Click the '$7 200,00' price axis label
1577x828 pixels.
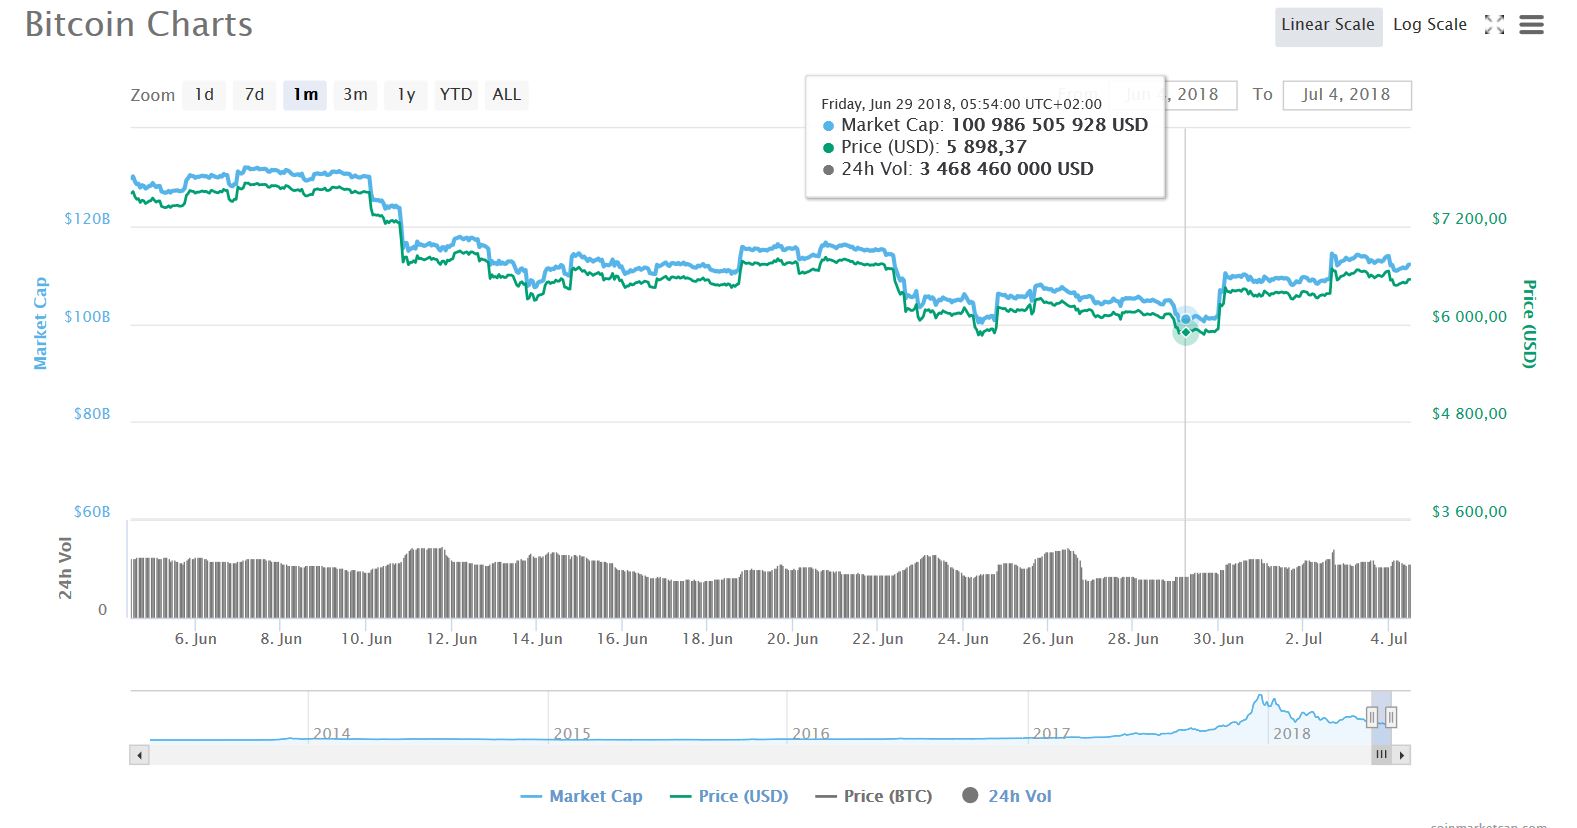click(1469, 219)
